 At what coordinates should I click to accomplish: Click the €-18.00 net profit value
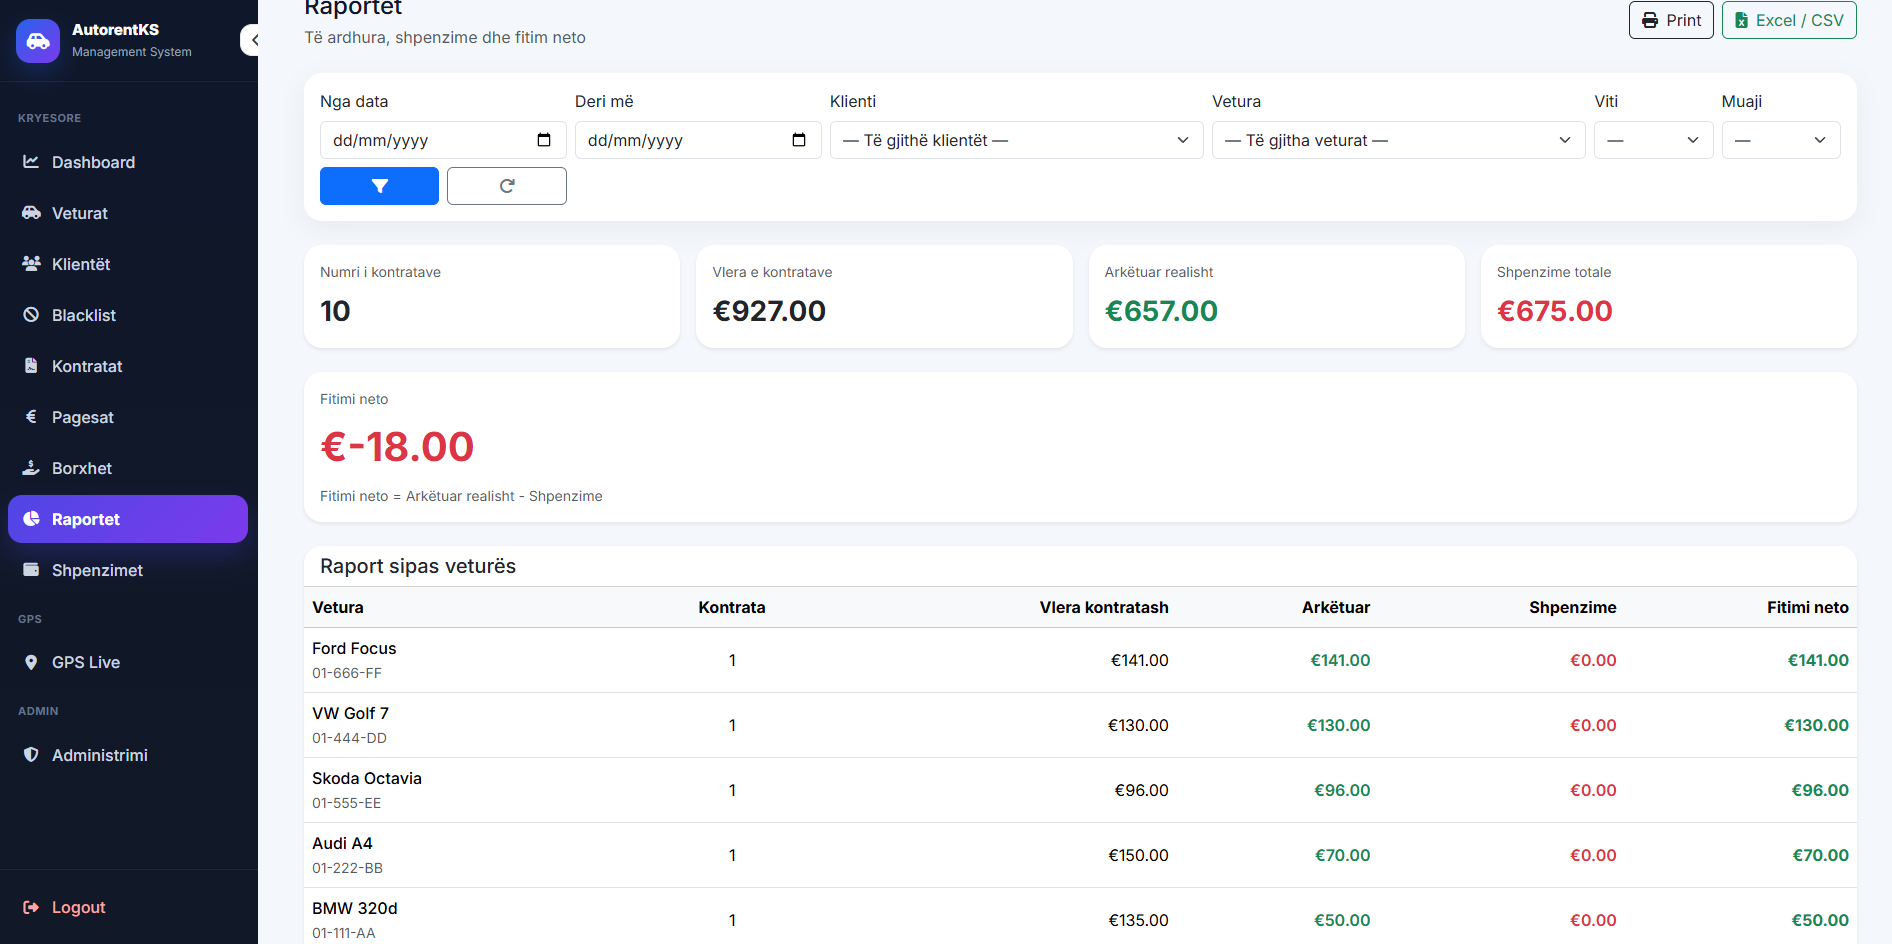(x=397, y=447)
